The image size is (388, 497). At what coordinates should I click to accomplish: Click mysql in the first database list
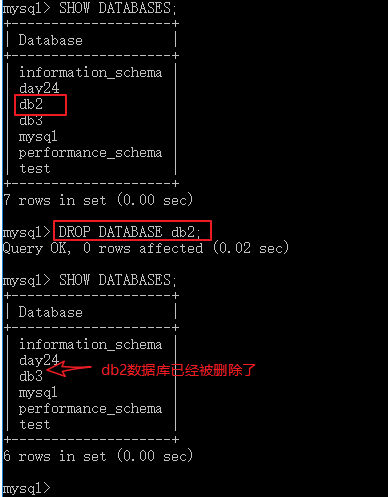click(x=38, y=137)
